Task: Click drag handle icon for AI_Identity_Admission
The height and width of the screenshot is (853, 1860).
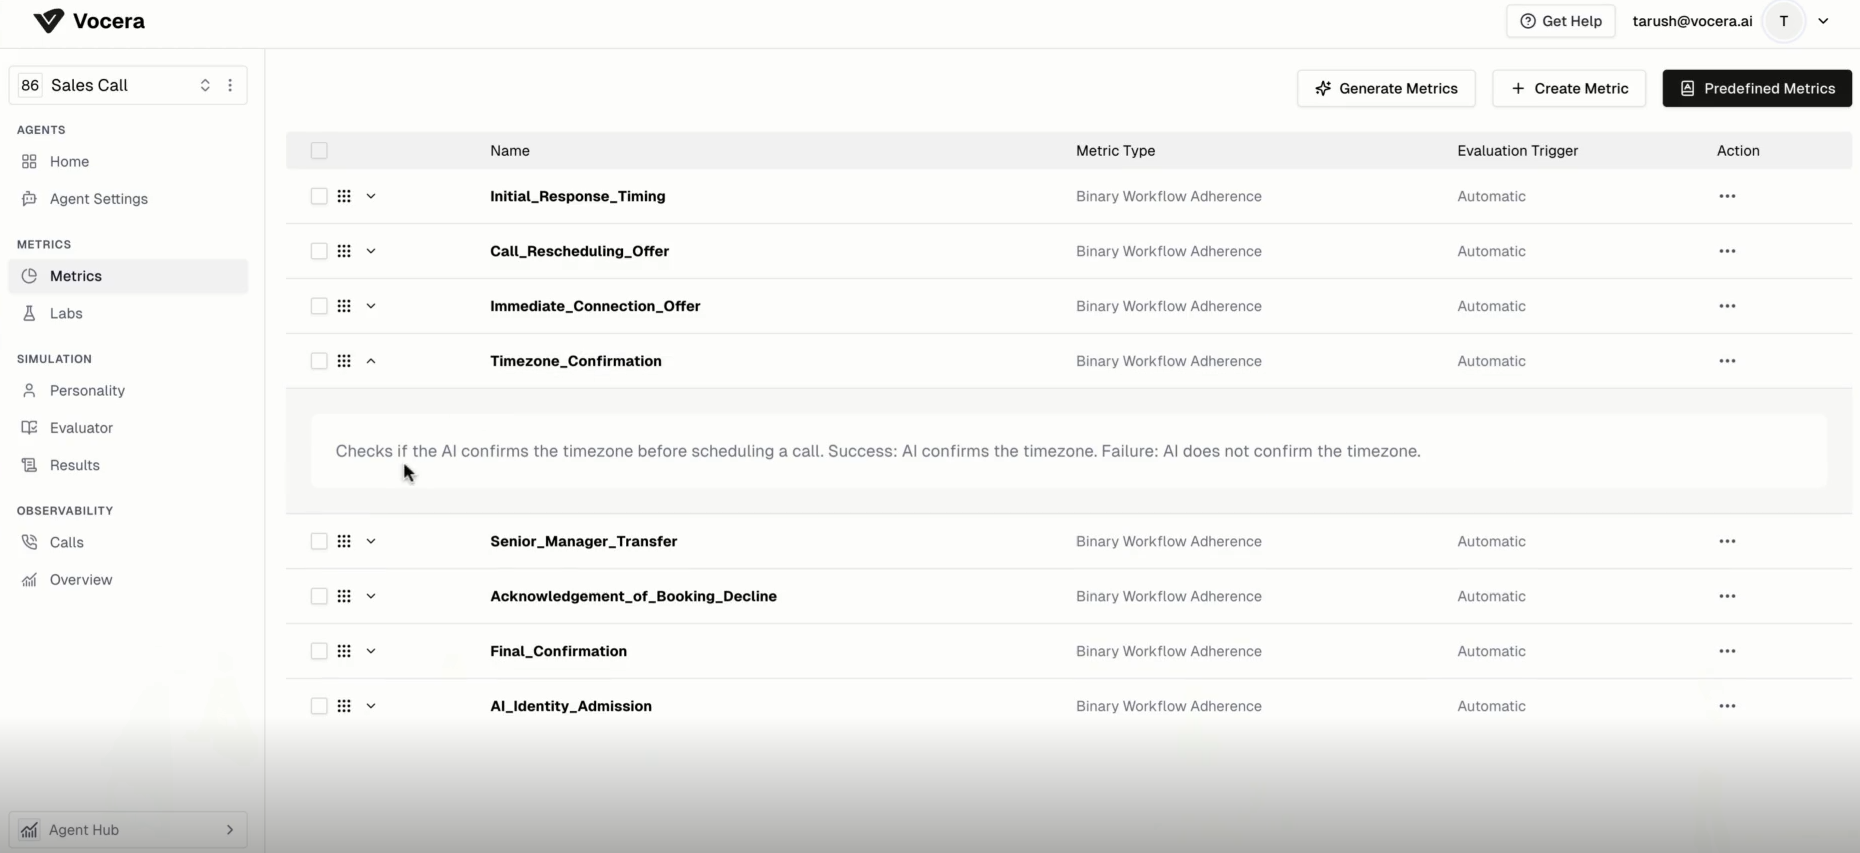Action: [x=344, y=706]
